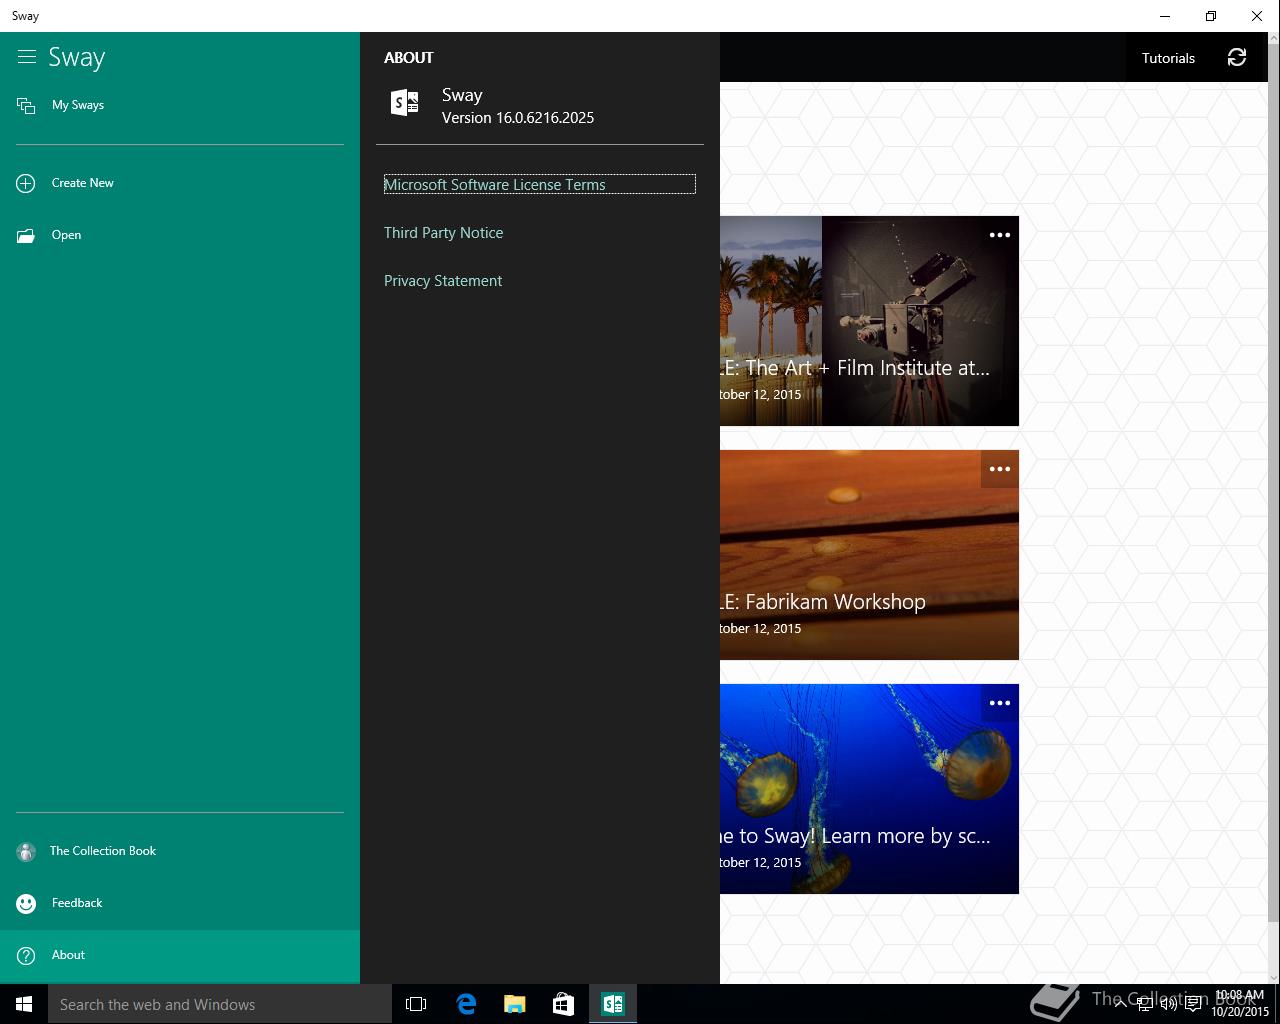Viewport: 1280px width, 1024px height.
Task: Choose Open in the sidebar
Action: point(180,235)
